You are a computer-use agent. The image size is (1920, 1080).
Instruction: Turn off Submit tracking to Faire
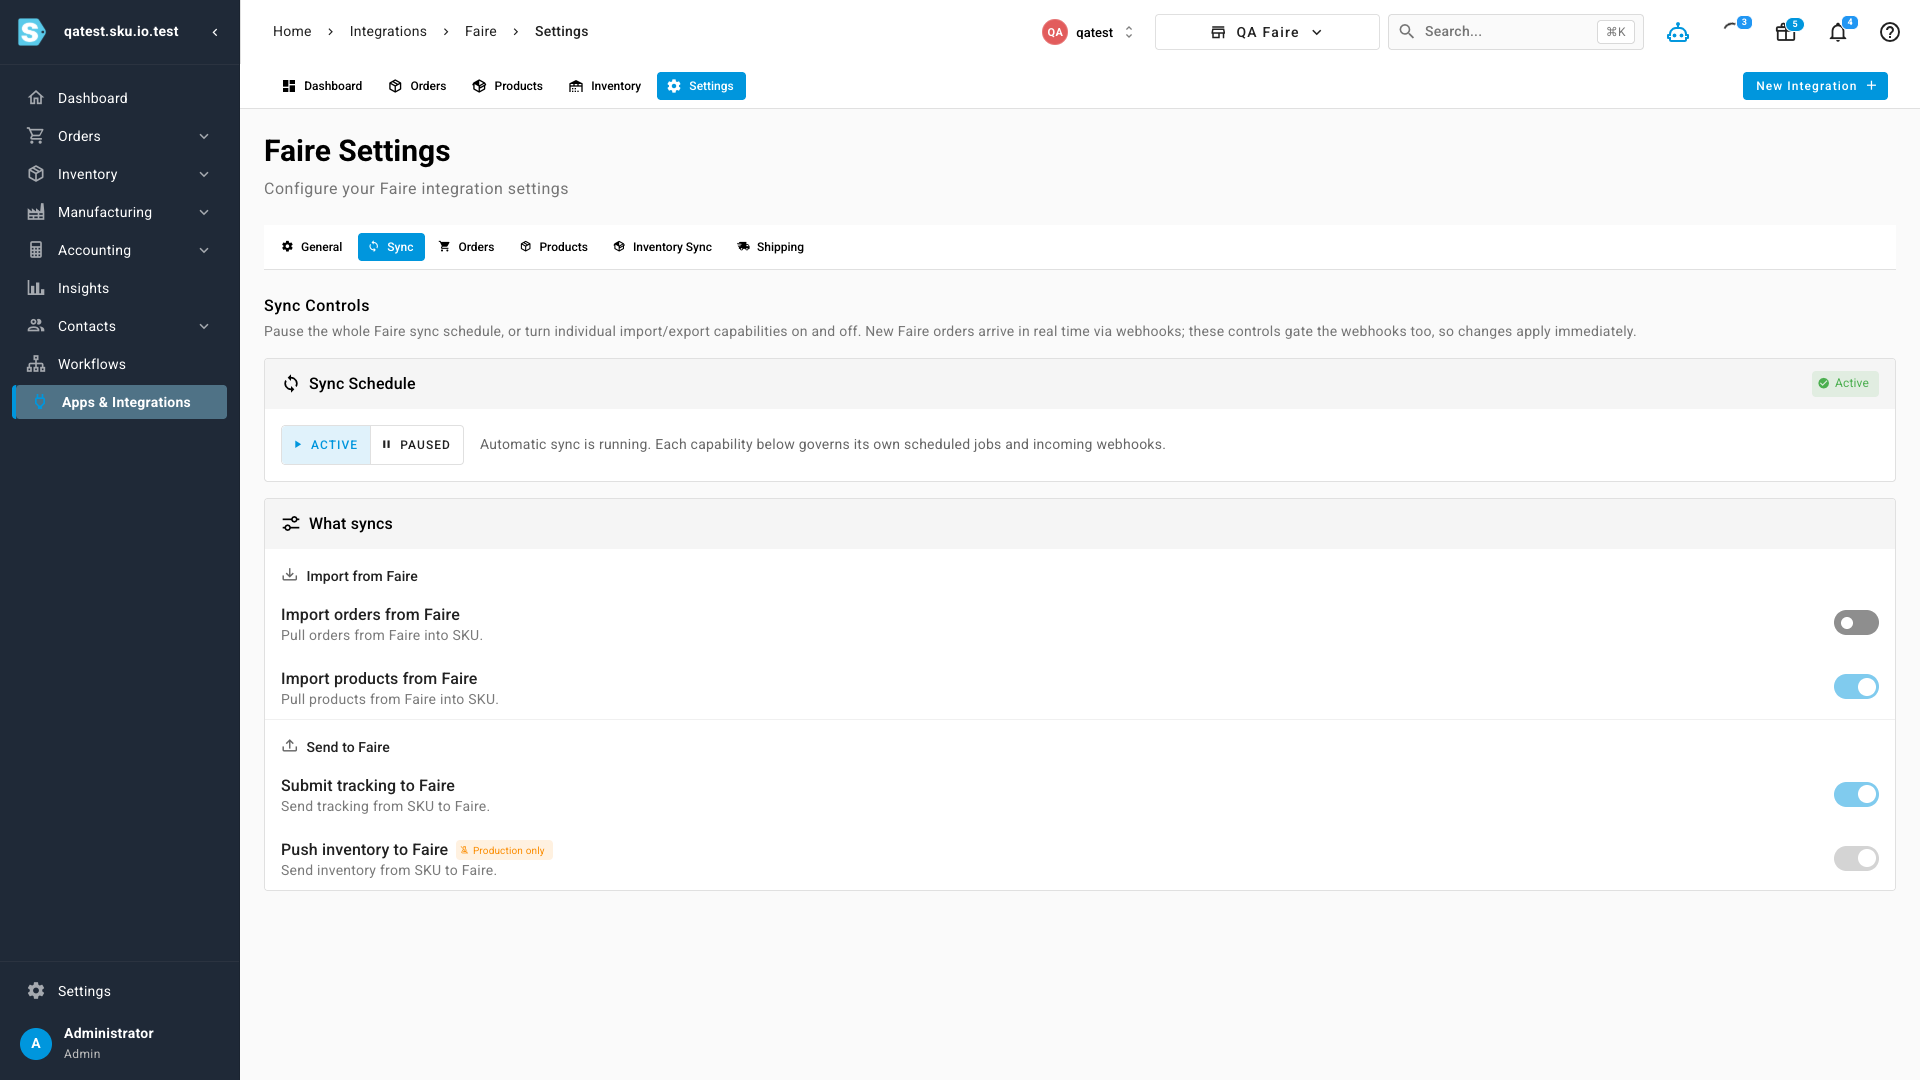click(1856, 794)
